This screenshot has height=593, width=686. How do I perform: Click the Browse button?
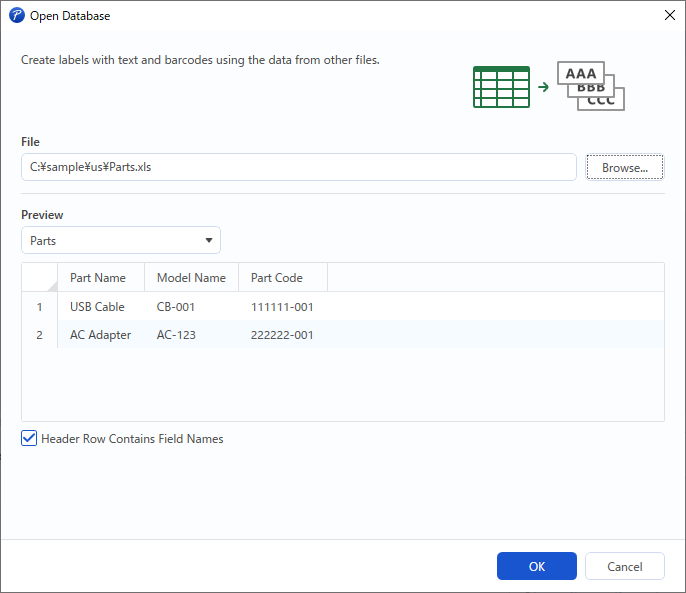tap(625, 168)
